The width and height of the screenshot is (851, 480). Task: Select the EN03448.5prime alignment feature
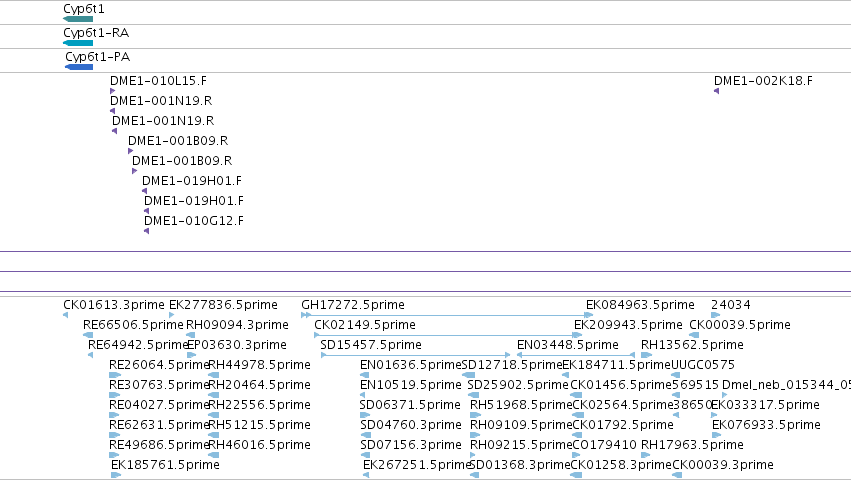tap(576, 355)
